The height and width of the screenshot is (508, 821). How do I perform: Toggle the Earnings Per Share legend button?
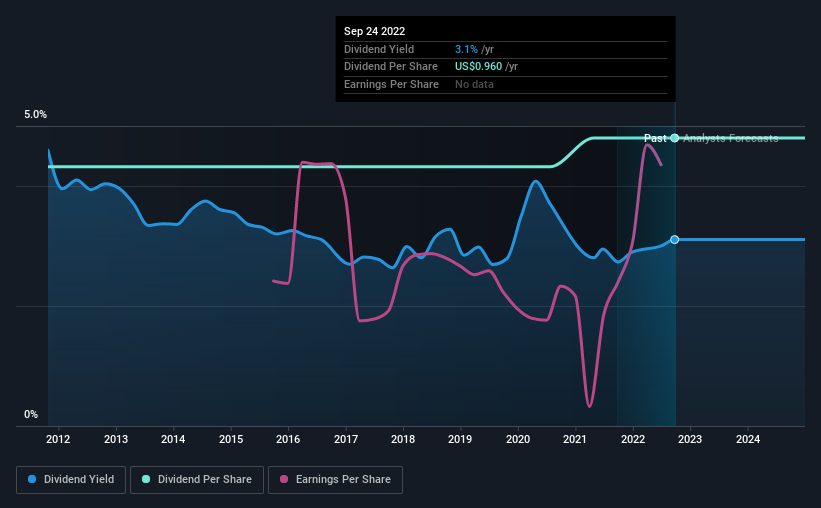335,480
